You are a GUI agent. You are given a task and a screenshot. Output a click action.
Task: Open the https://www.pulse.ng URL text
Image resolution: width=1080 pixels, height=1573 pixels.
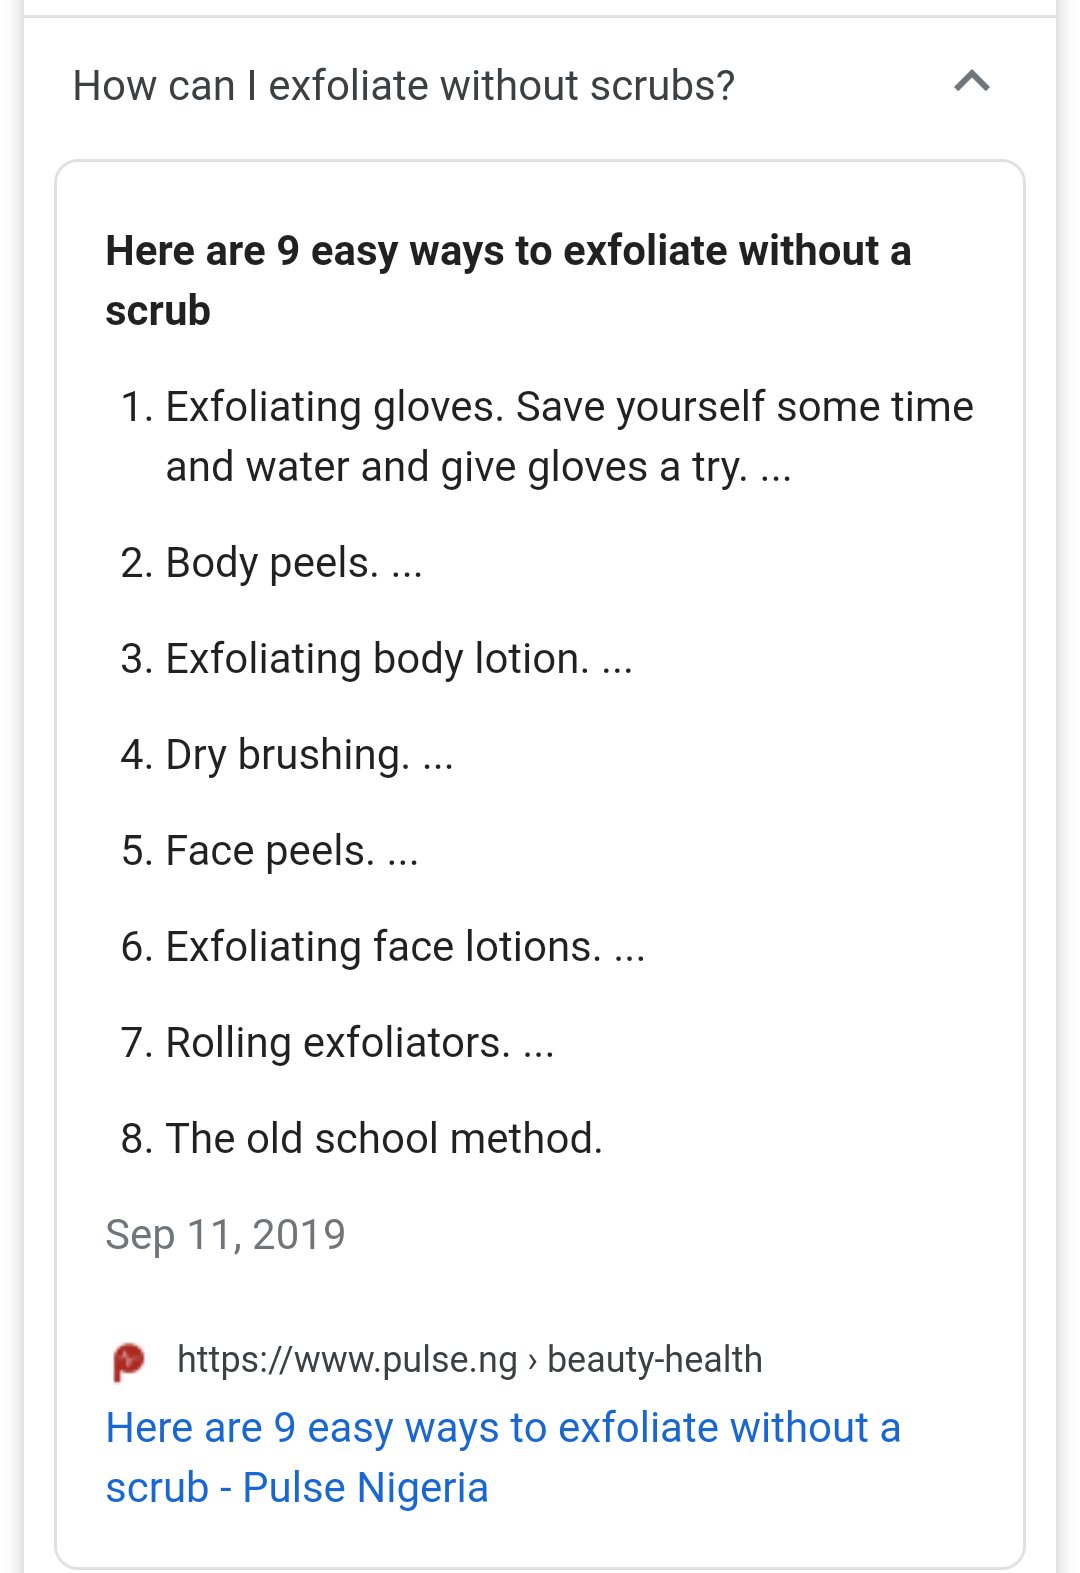coord(347,1360)
